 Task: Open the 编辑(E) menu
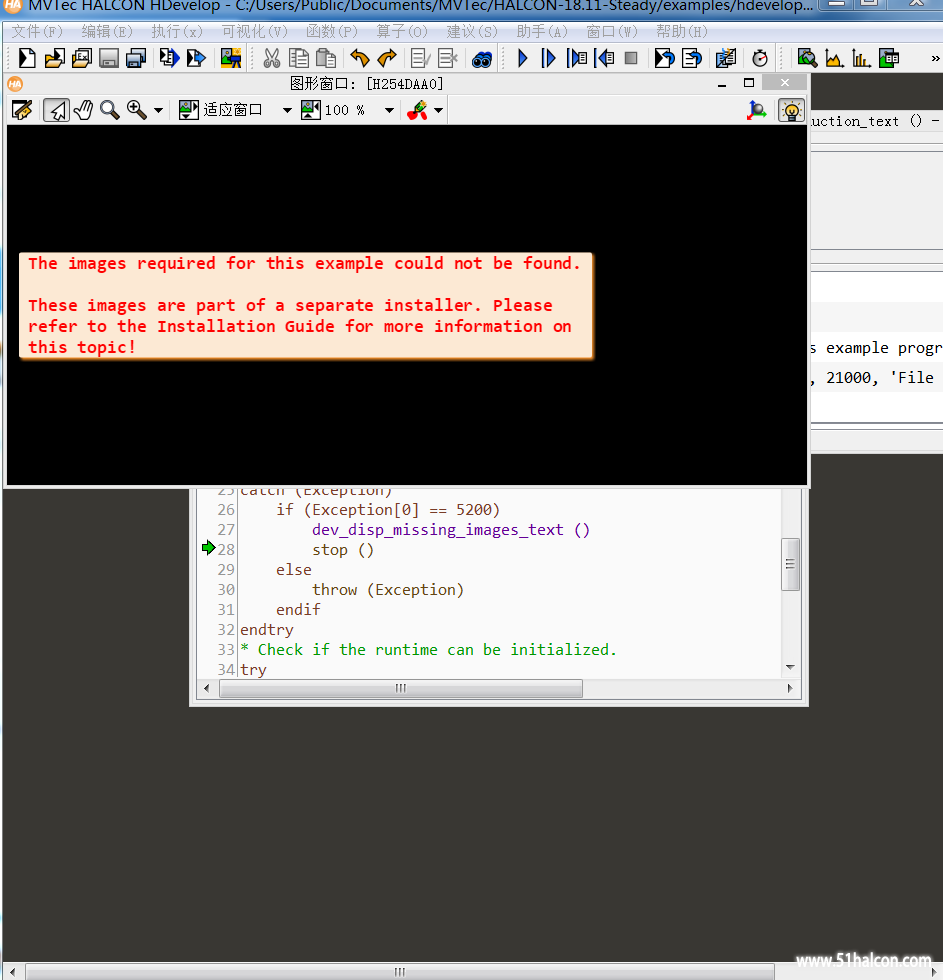click(x=107, y=31)
